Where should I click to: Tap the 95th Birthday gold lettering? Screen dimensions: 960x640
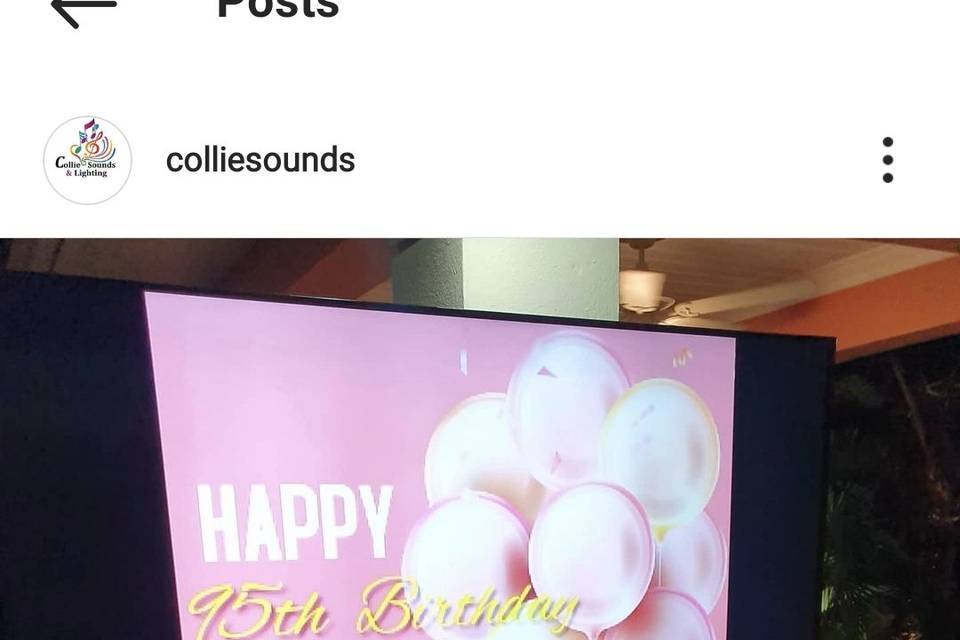coord(381,608)
